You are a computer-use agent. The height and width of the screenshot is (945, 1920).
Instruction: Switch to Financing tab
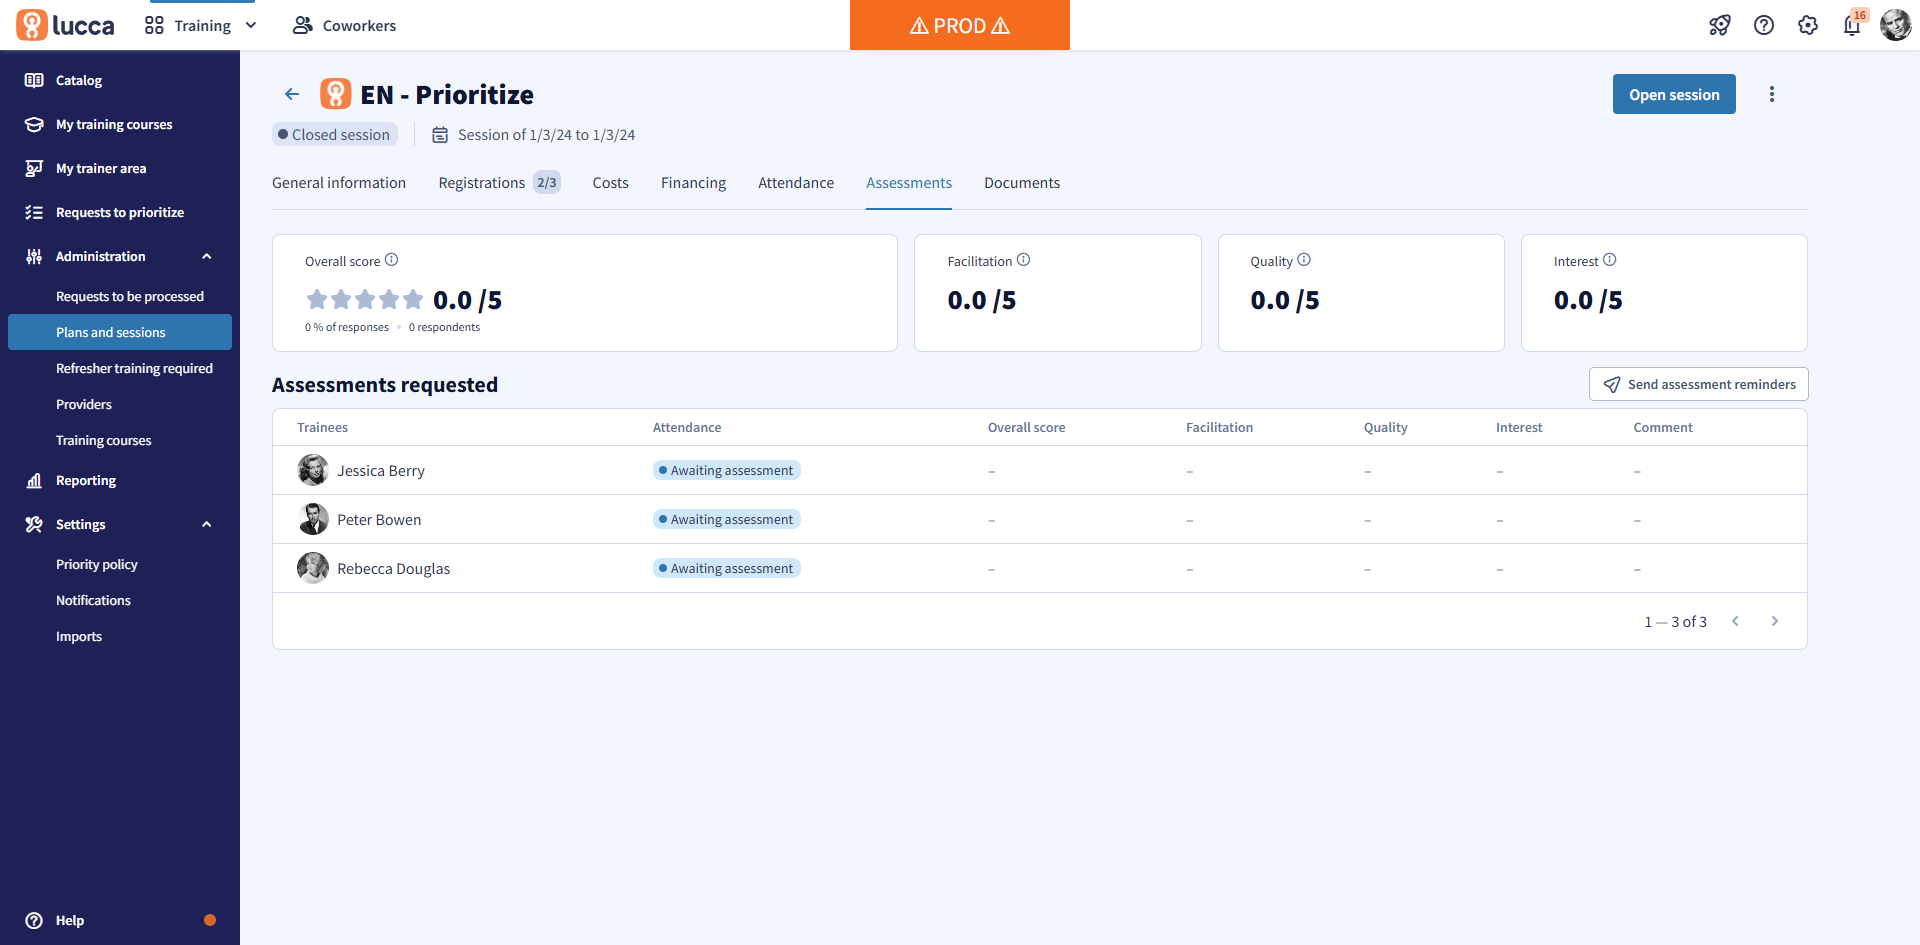(x=693, y=183)
